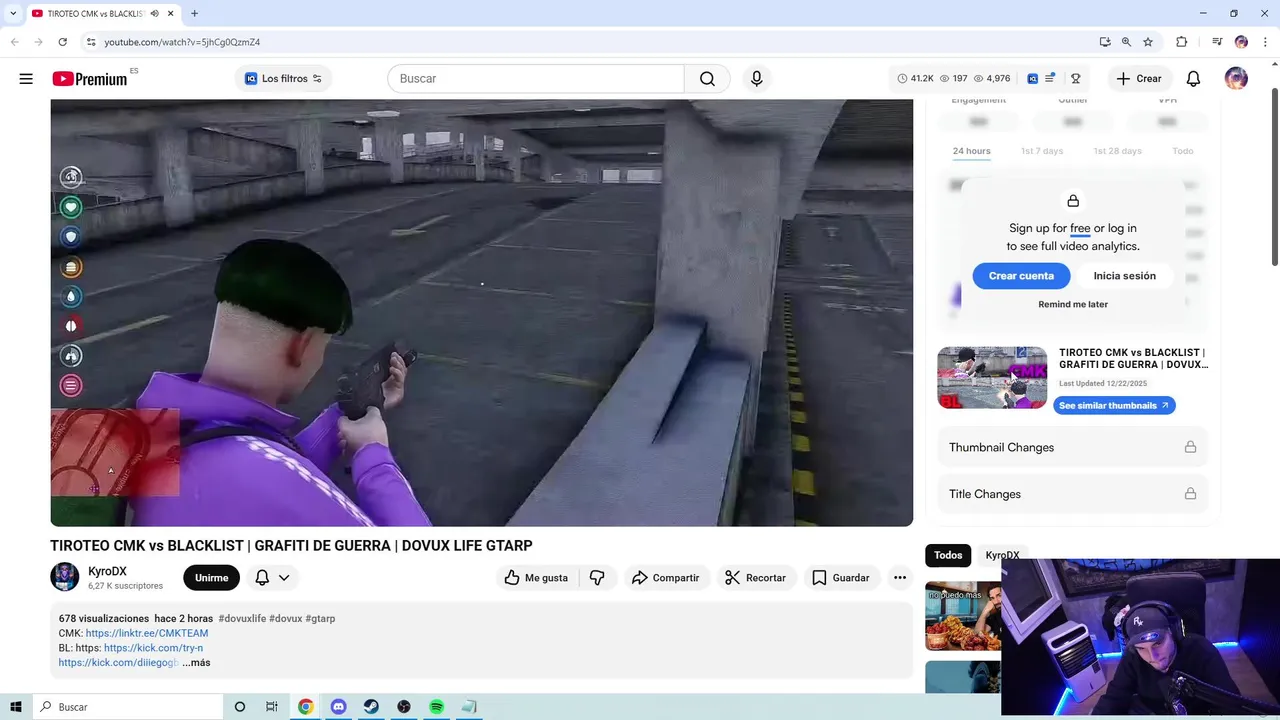The image size is (1280, 720).
Task: Click the Crear cuenta button
Action: click(x=1021, y=276)
